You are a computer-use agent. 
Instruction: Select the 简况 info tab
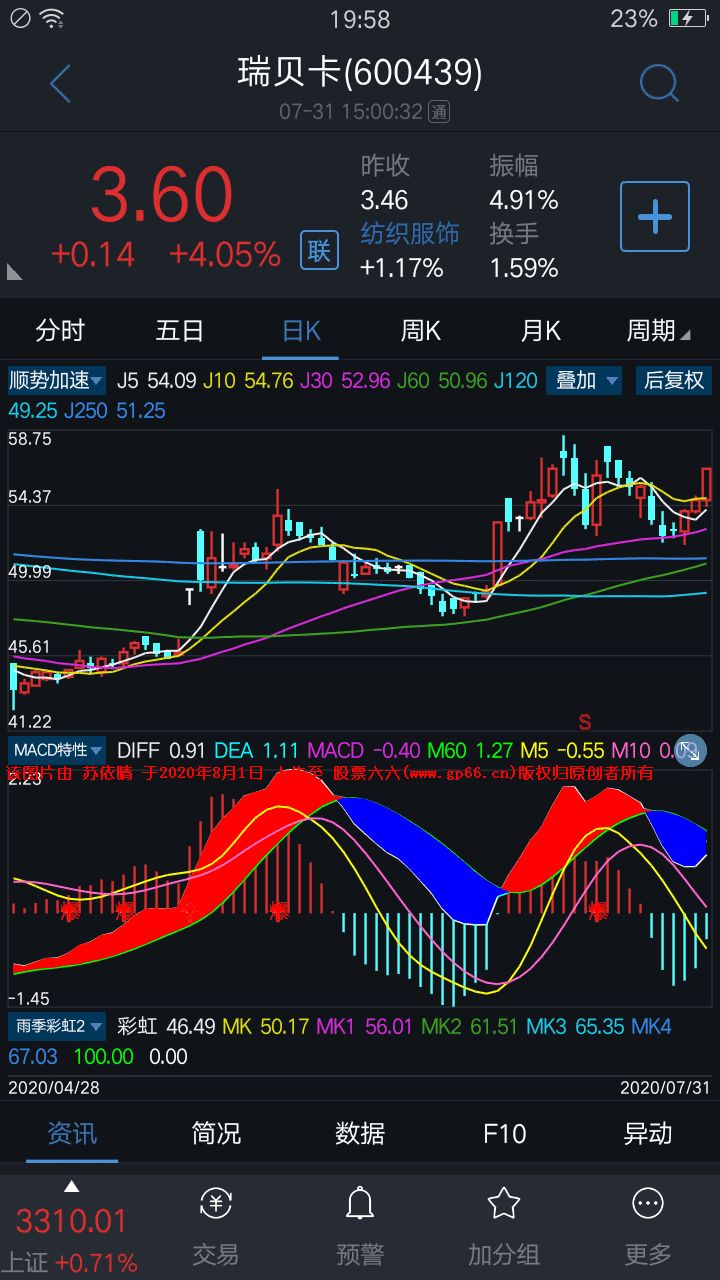(x=216, y=1133)
